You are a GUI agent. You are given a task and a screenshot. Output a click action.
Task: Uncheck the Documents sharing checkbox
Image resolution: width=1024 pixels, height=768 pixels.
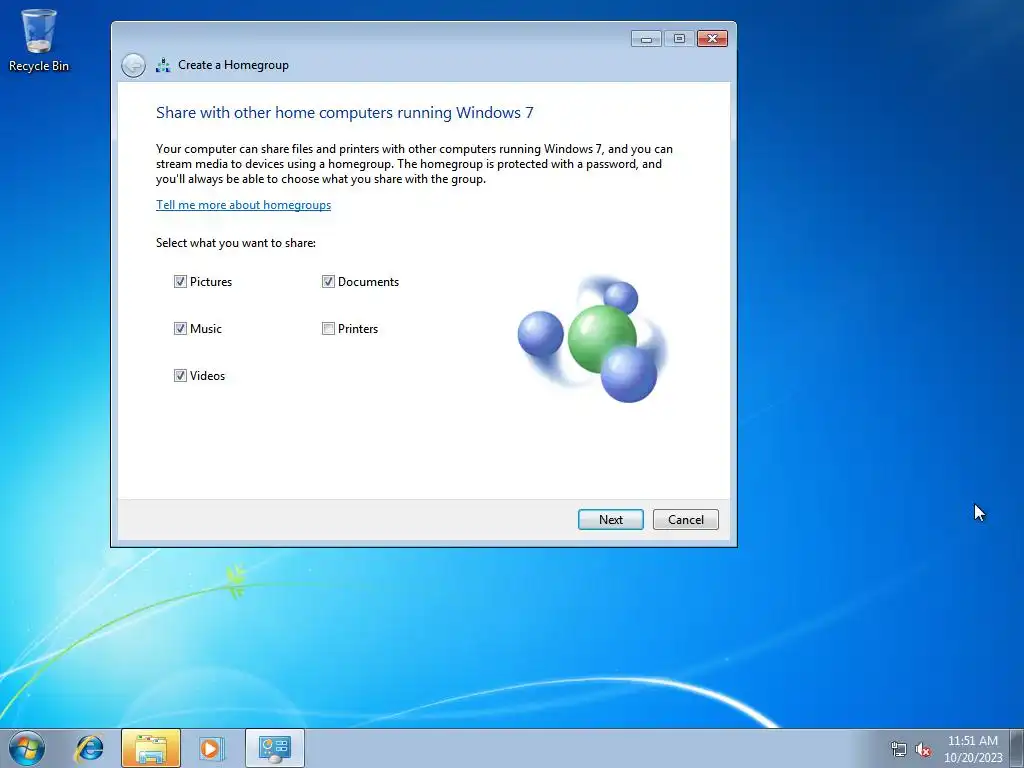(x=328, y=281)
